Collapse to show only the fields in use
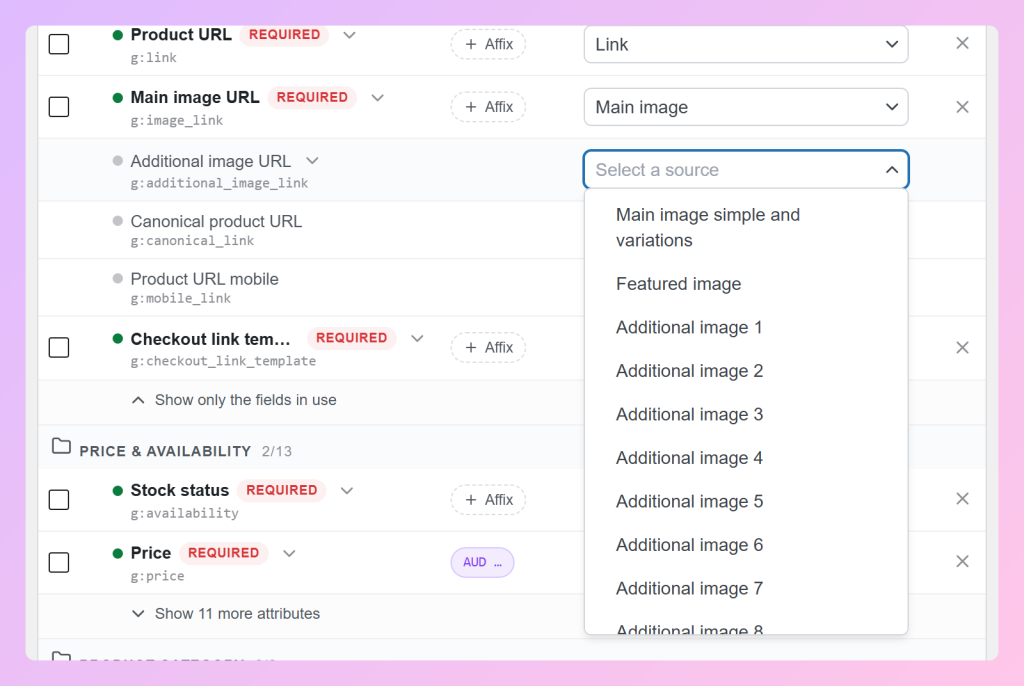This screenshot has width=1024, height=686. 234,400
